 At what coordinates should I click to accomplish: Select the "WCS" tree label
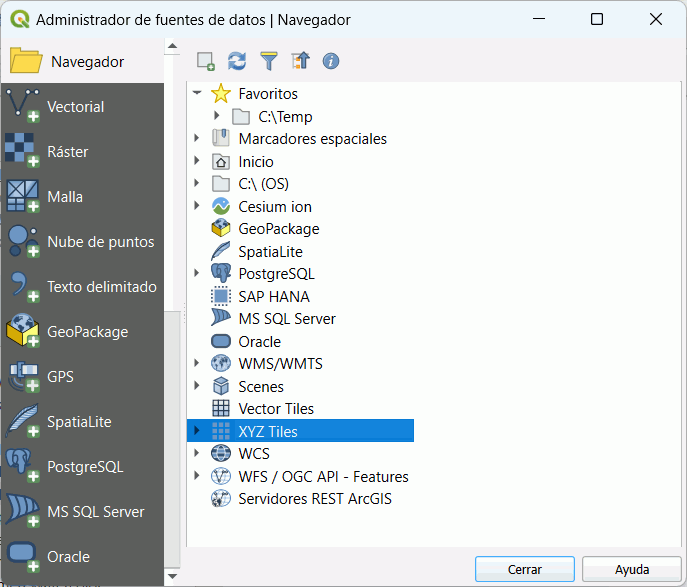254,453
